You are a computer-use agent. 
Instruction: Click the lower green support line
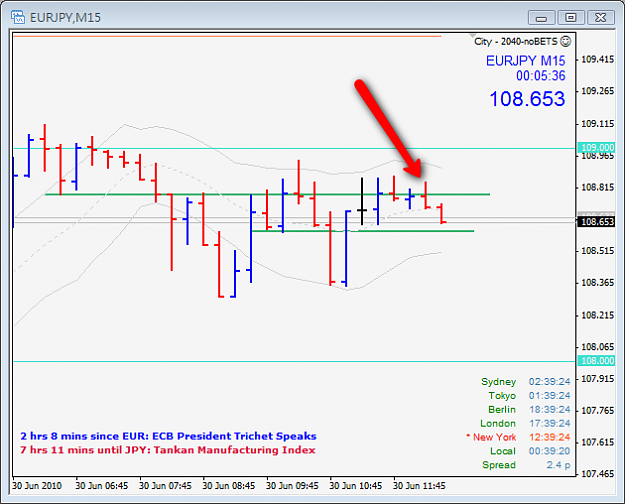[363, 231]
